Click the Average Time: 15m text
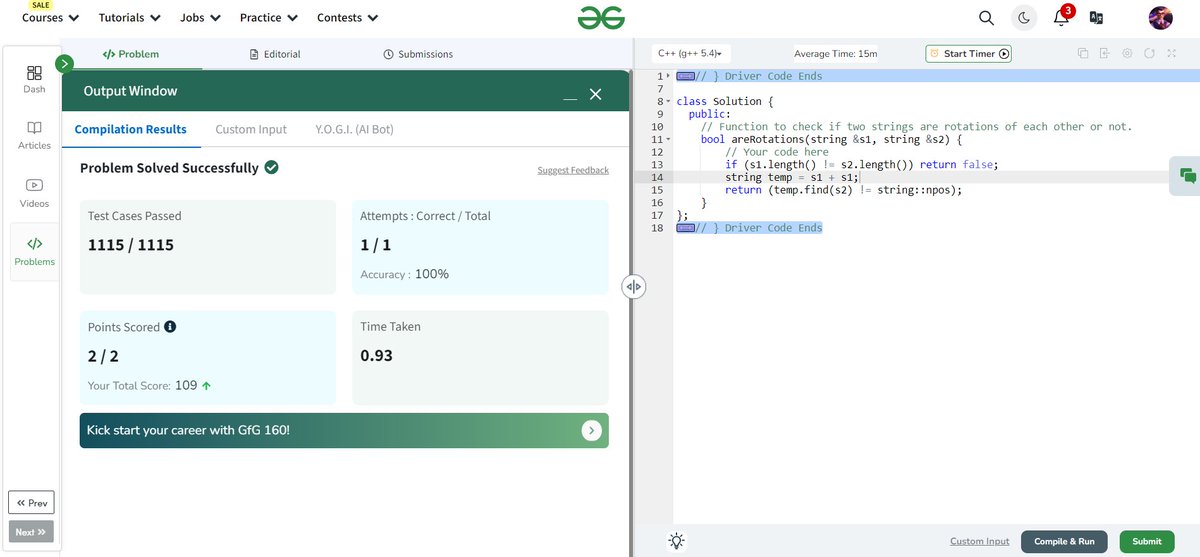Viewport: 1200px width, 557px height. coord(835,54)
